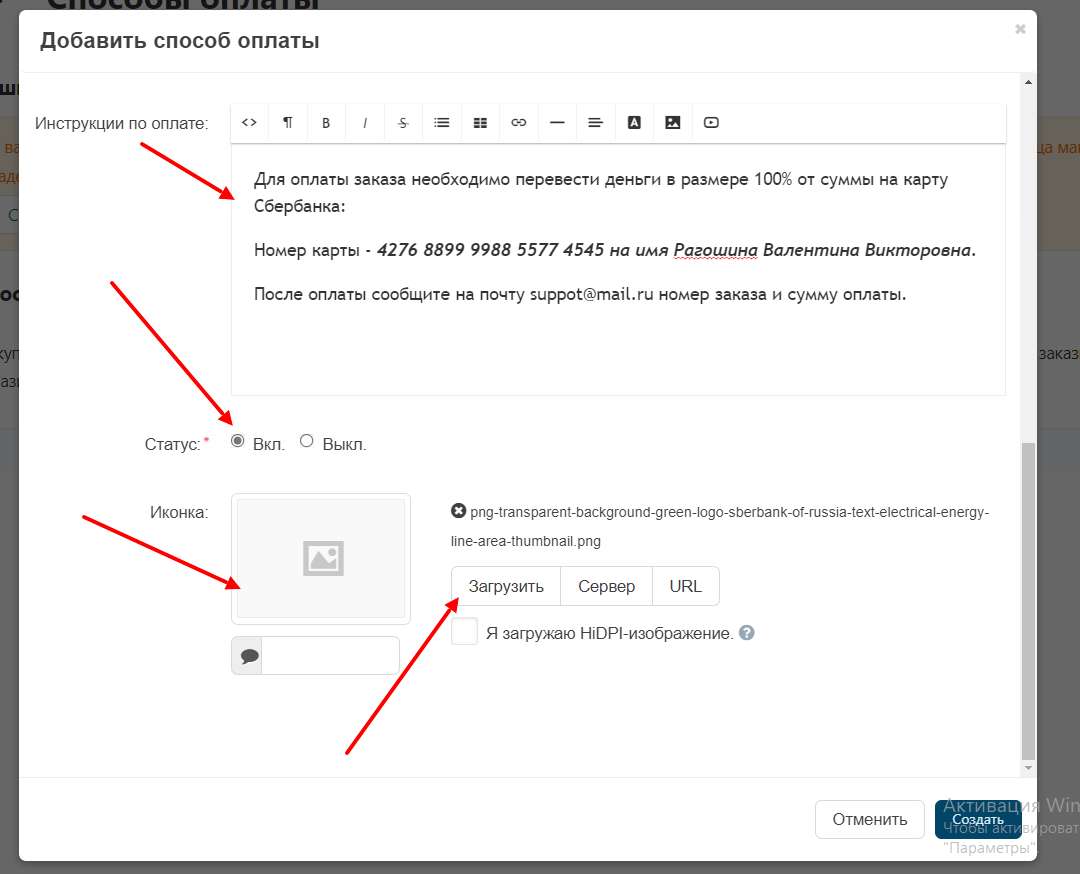
Task: Click the Статус: field label
Action: (172, 444)
